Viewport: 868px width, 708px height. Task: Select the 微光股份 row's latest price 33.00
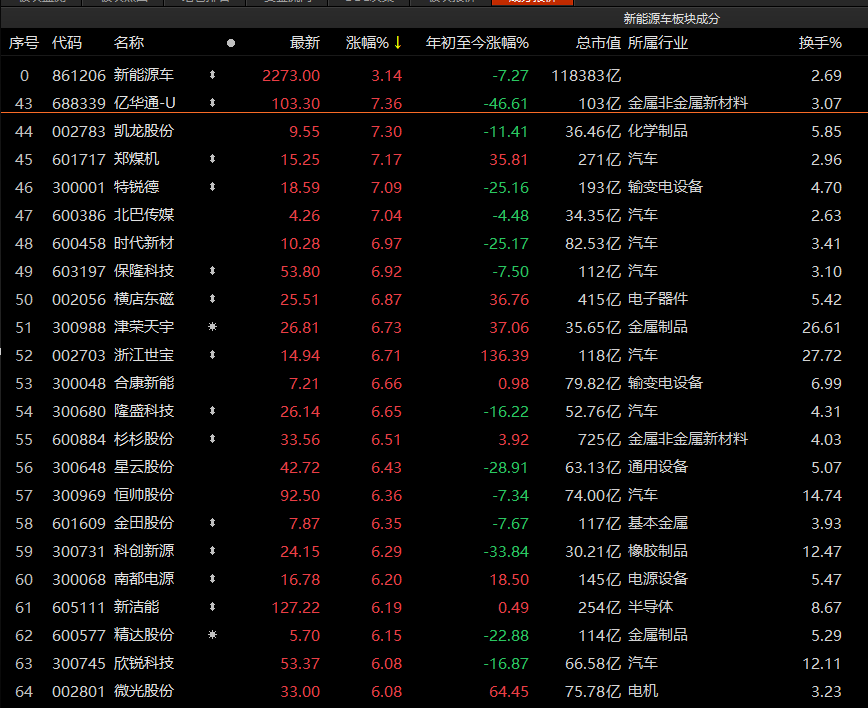click(300, 691)
